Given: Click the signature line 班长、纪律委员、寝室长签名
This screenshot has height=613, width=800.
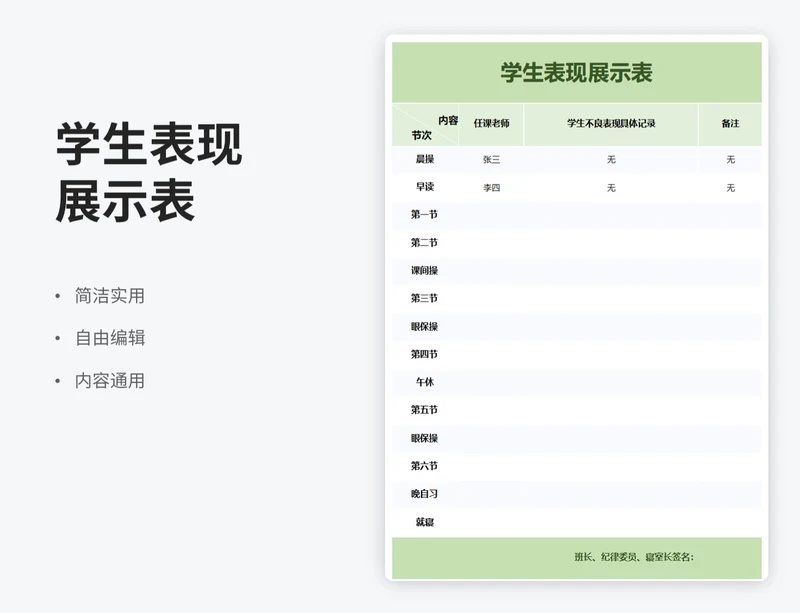Looking at the screenshot, I should click(x=634, y=557).
